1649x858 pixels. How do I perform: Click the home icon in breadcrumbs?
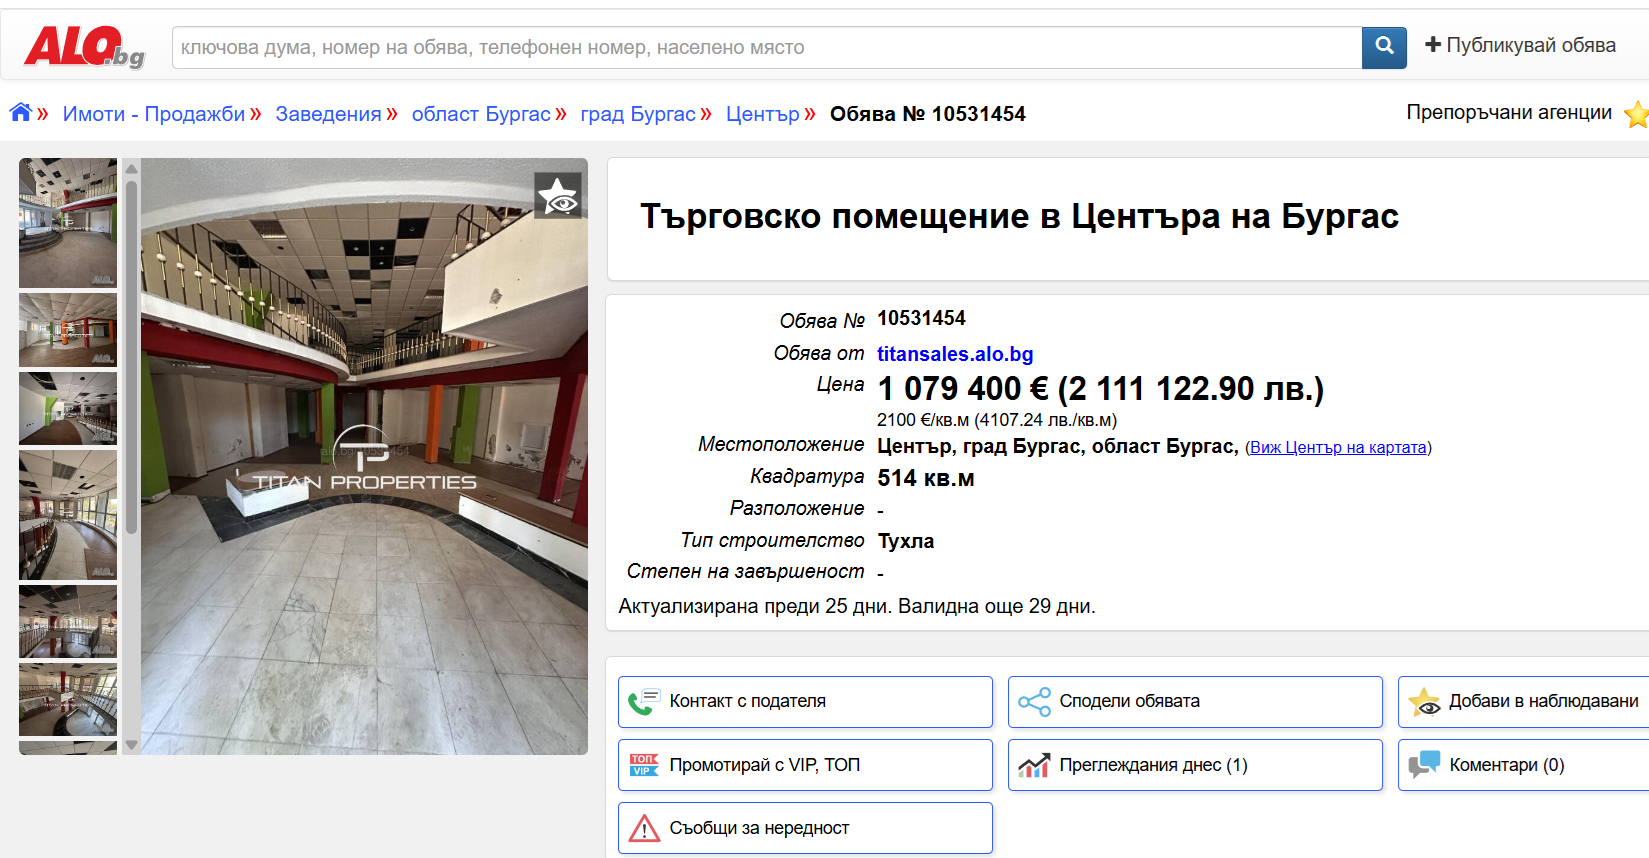[x=21, y=113]
